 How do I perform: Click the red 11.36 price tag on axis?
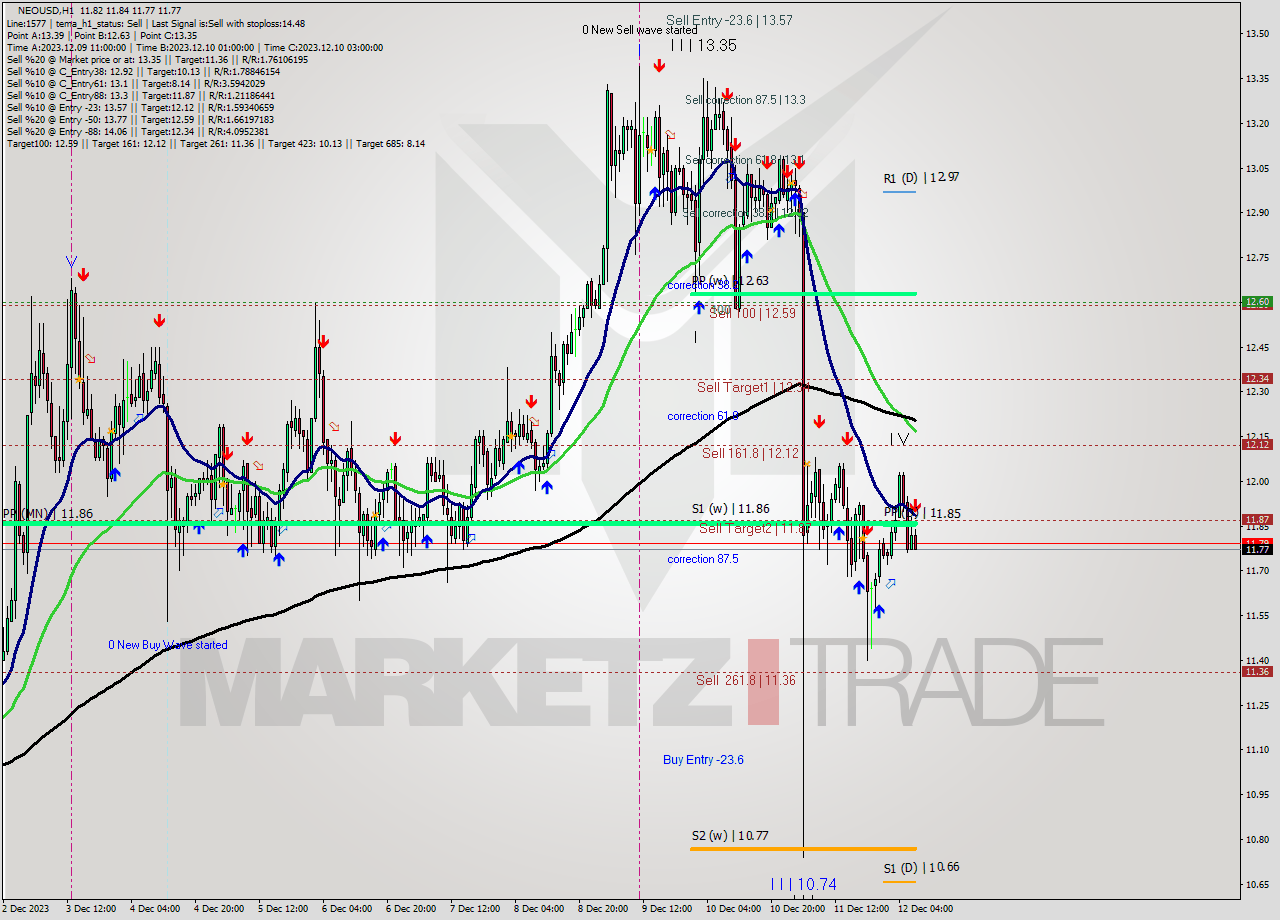(x=1256, y=672)
